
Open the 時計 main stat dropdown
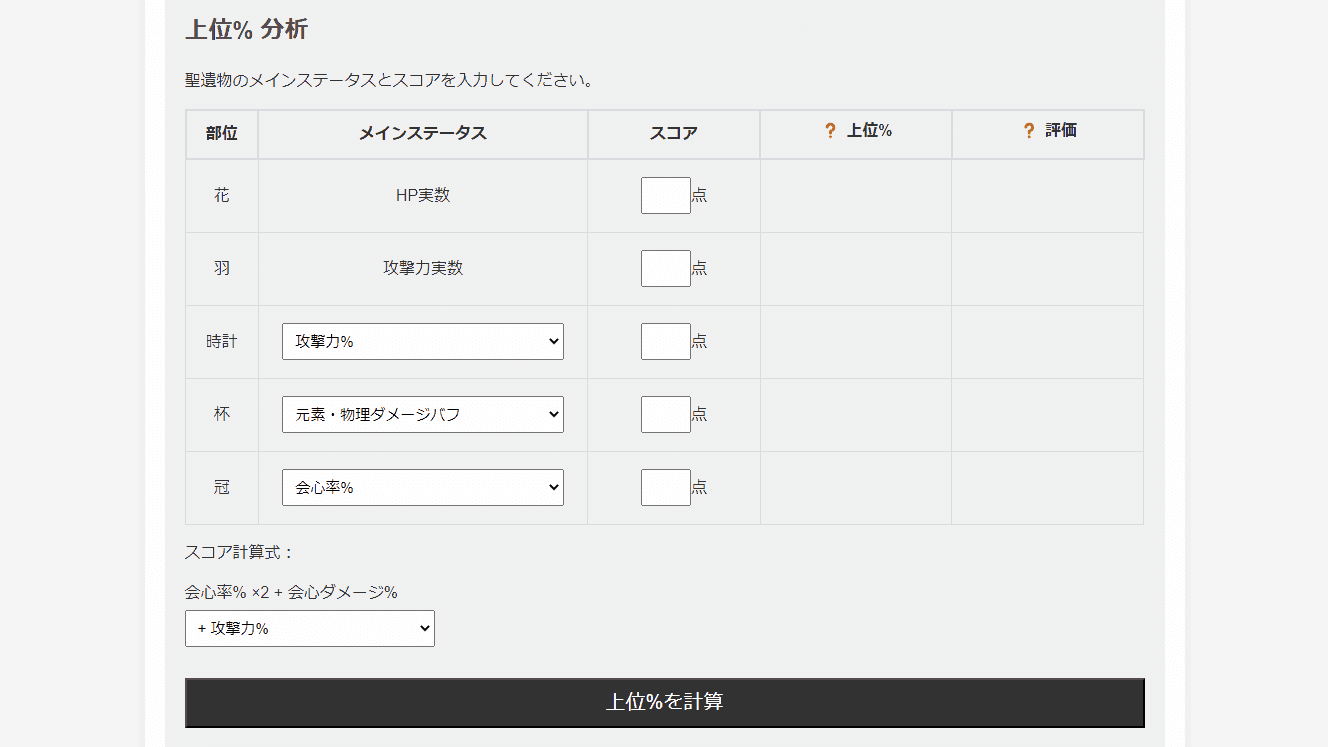422,341
